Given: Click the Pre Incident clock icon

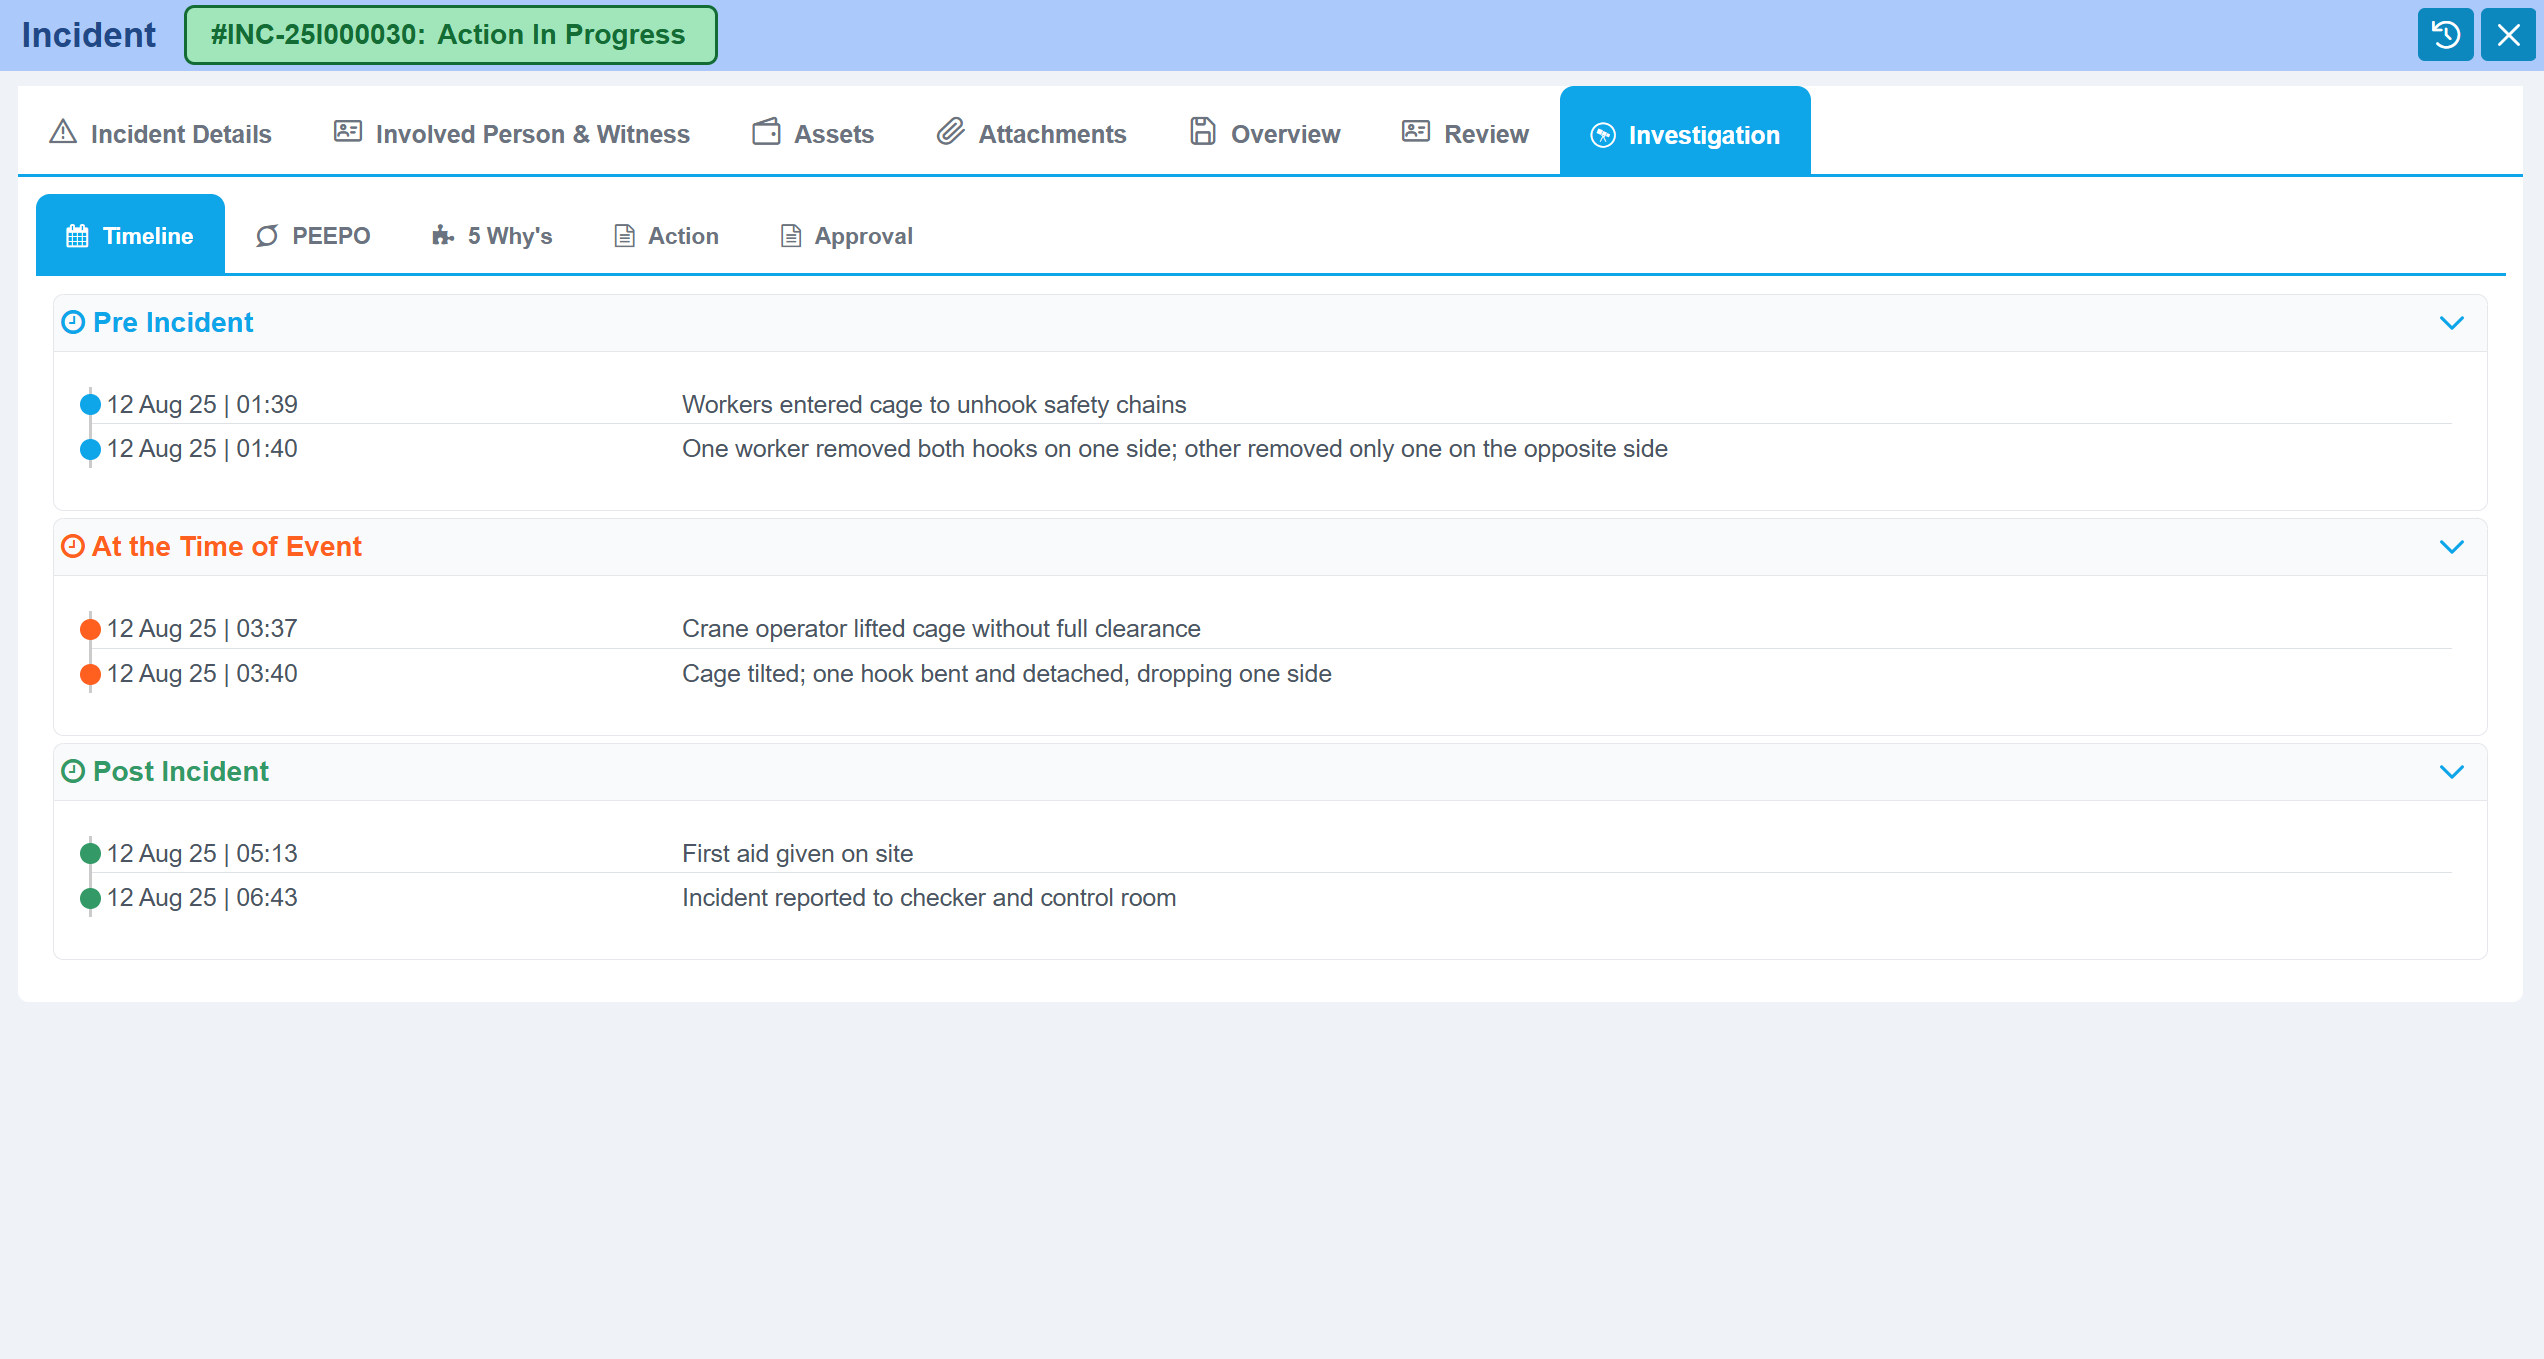Looking at the screenshot, I should [x=73, y=322].
